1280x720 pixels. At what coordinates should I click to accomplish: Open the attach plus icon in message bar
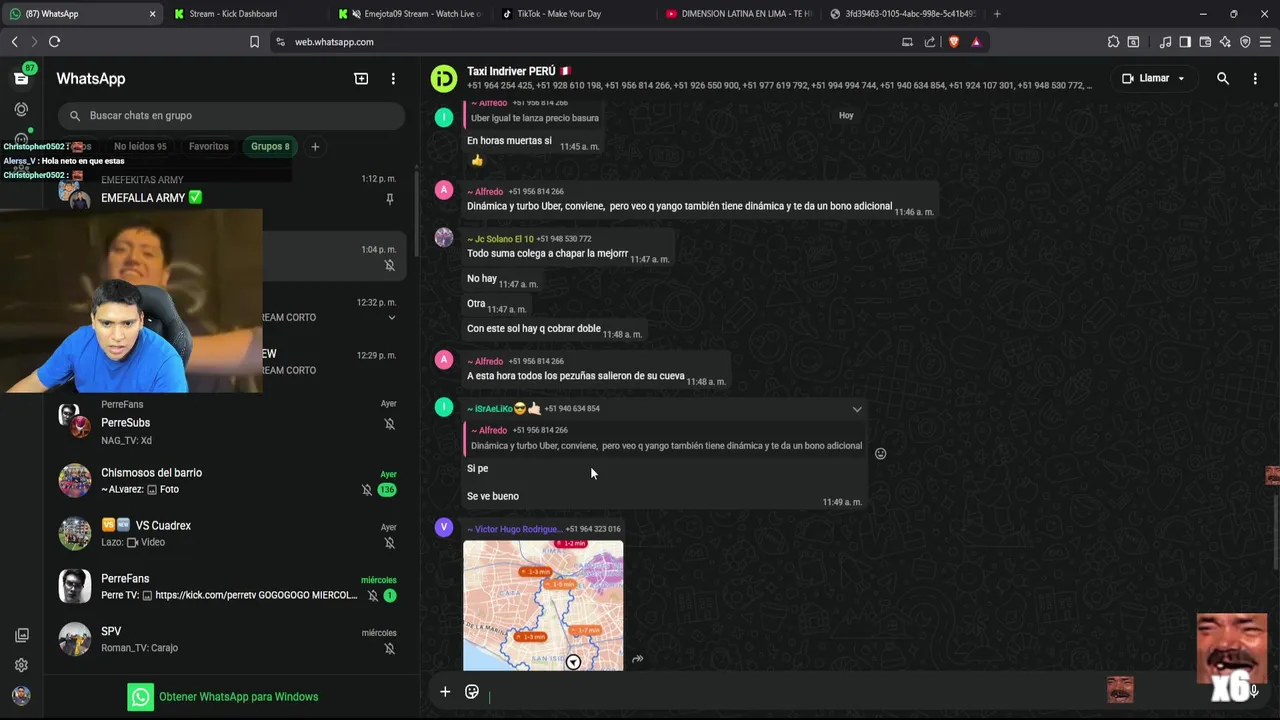(445, 691)
